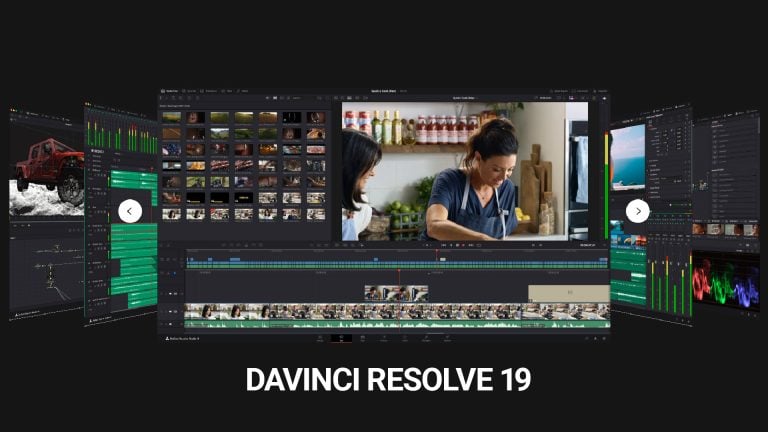Click the blue-green overview timeline strip
Viewport: 768px width, 432px height.
397,264
